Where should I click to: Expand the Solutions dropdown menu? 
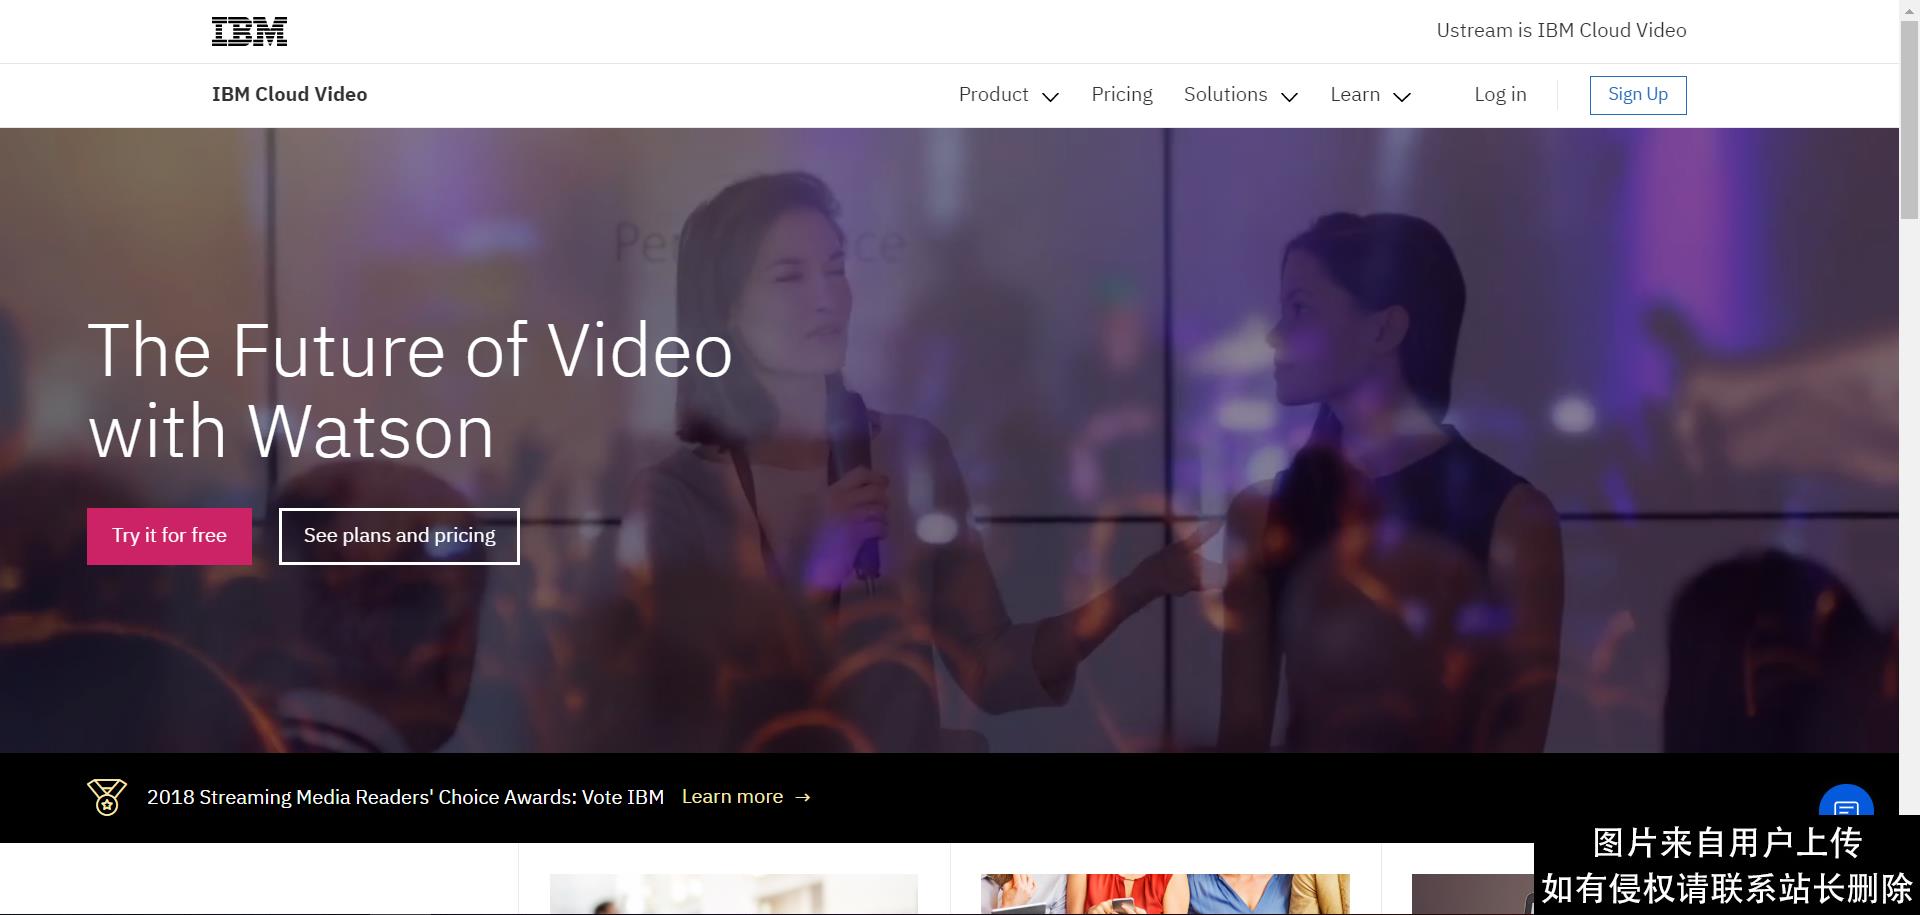click(1240, 95)
